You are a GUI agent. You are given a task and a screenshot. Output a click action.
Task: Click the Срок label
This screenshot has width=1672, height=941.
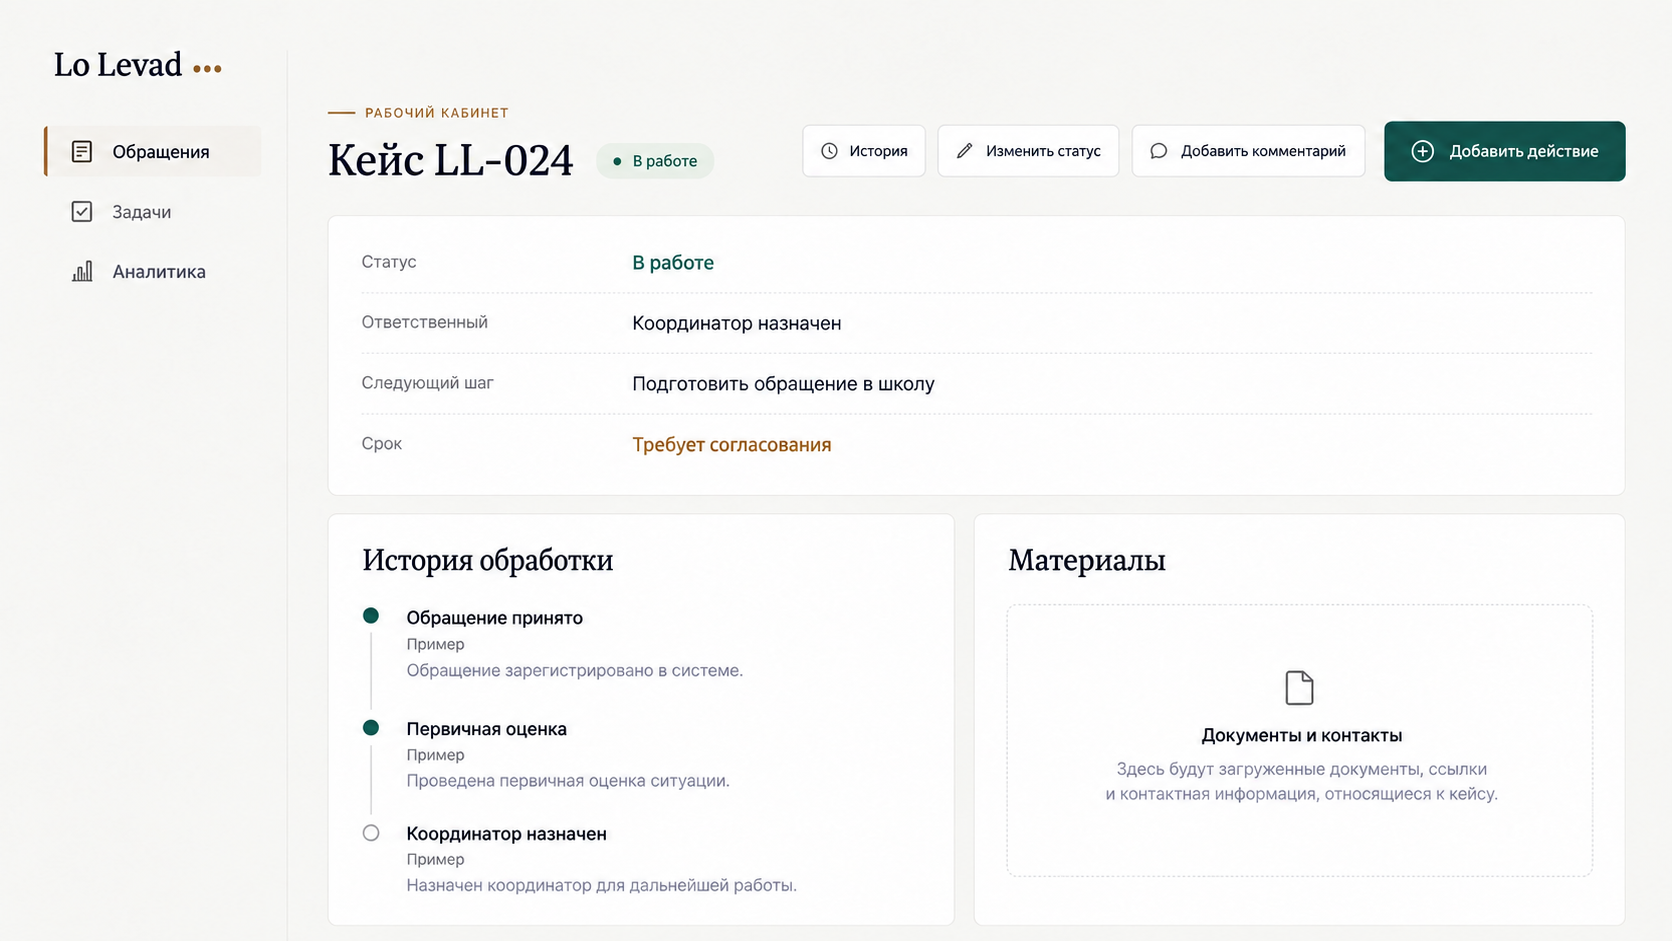tap(381, 444)
